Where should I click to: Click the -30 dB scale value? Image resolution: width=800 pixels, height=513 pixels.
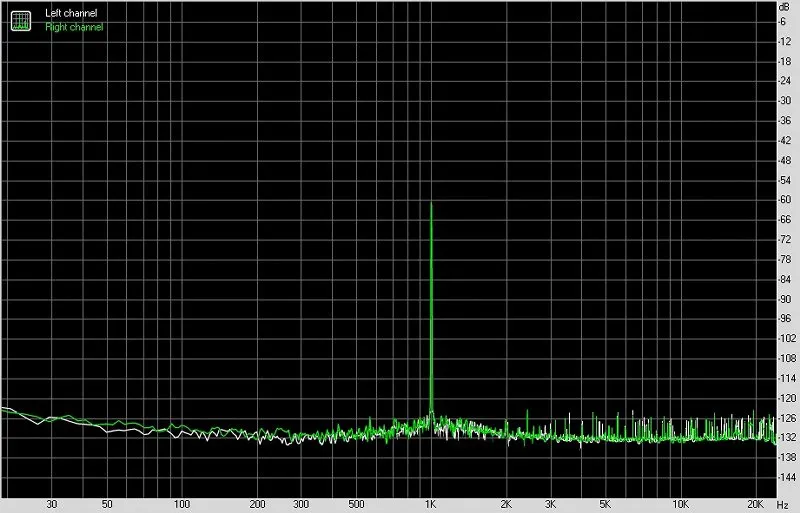point(785,101)
